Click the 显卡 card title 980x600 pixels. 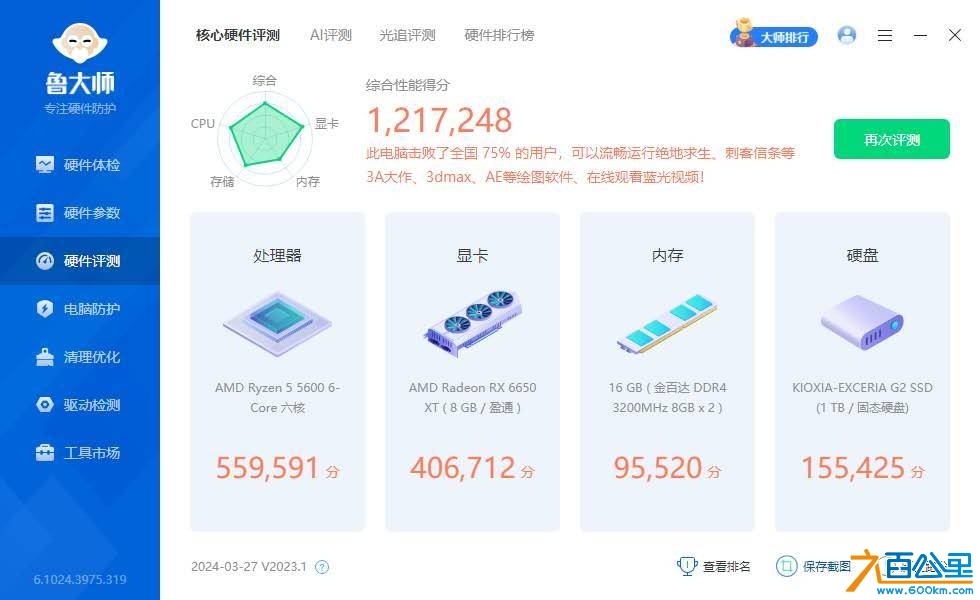point(472,255)
